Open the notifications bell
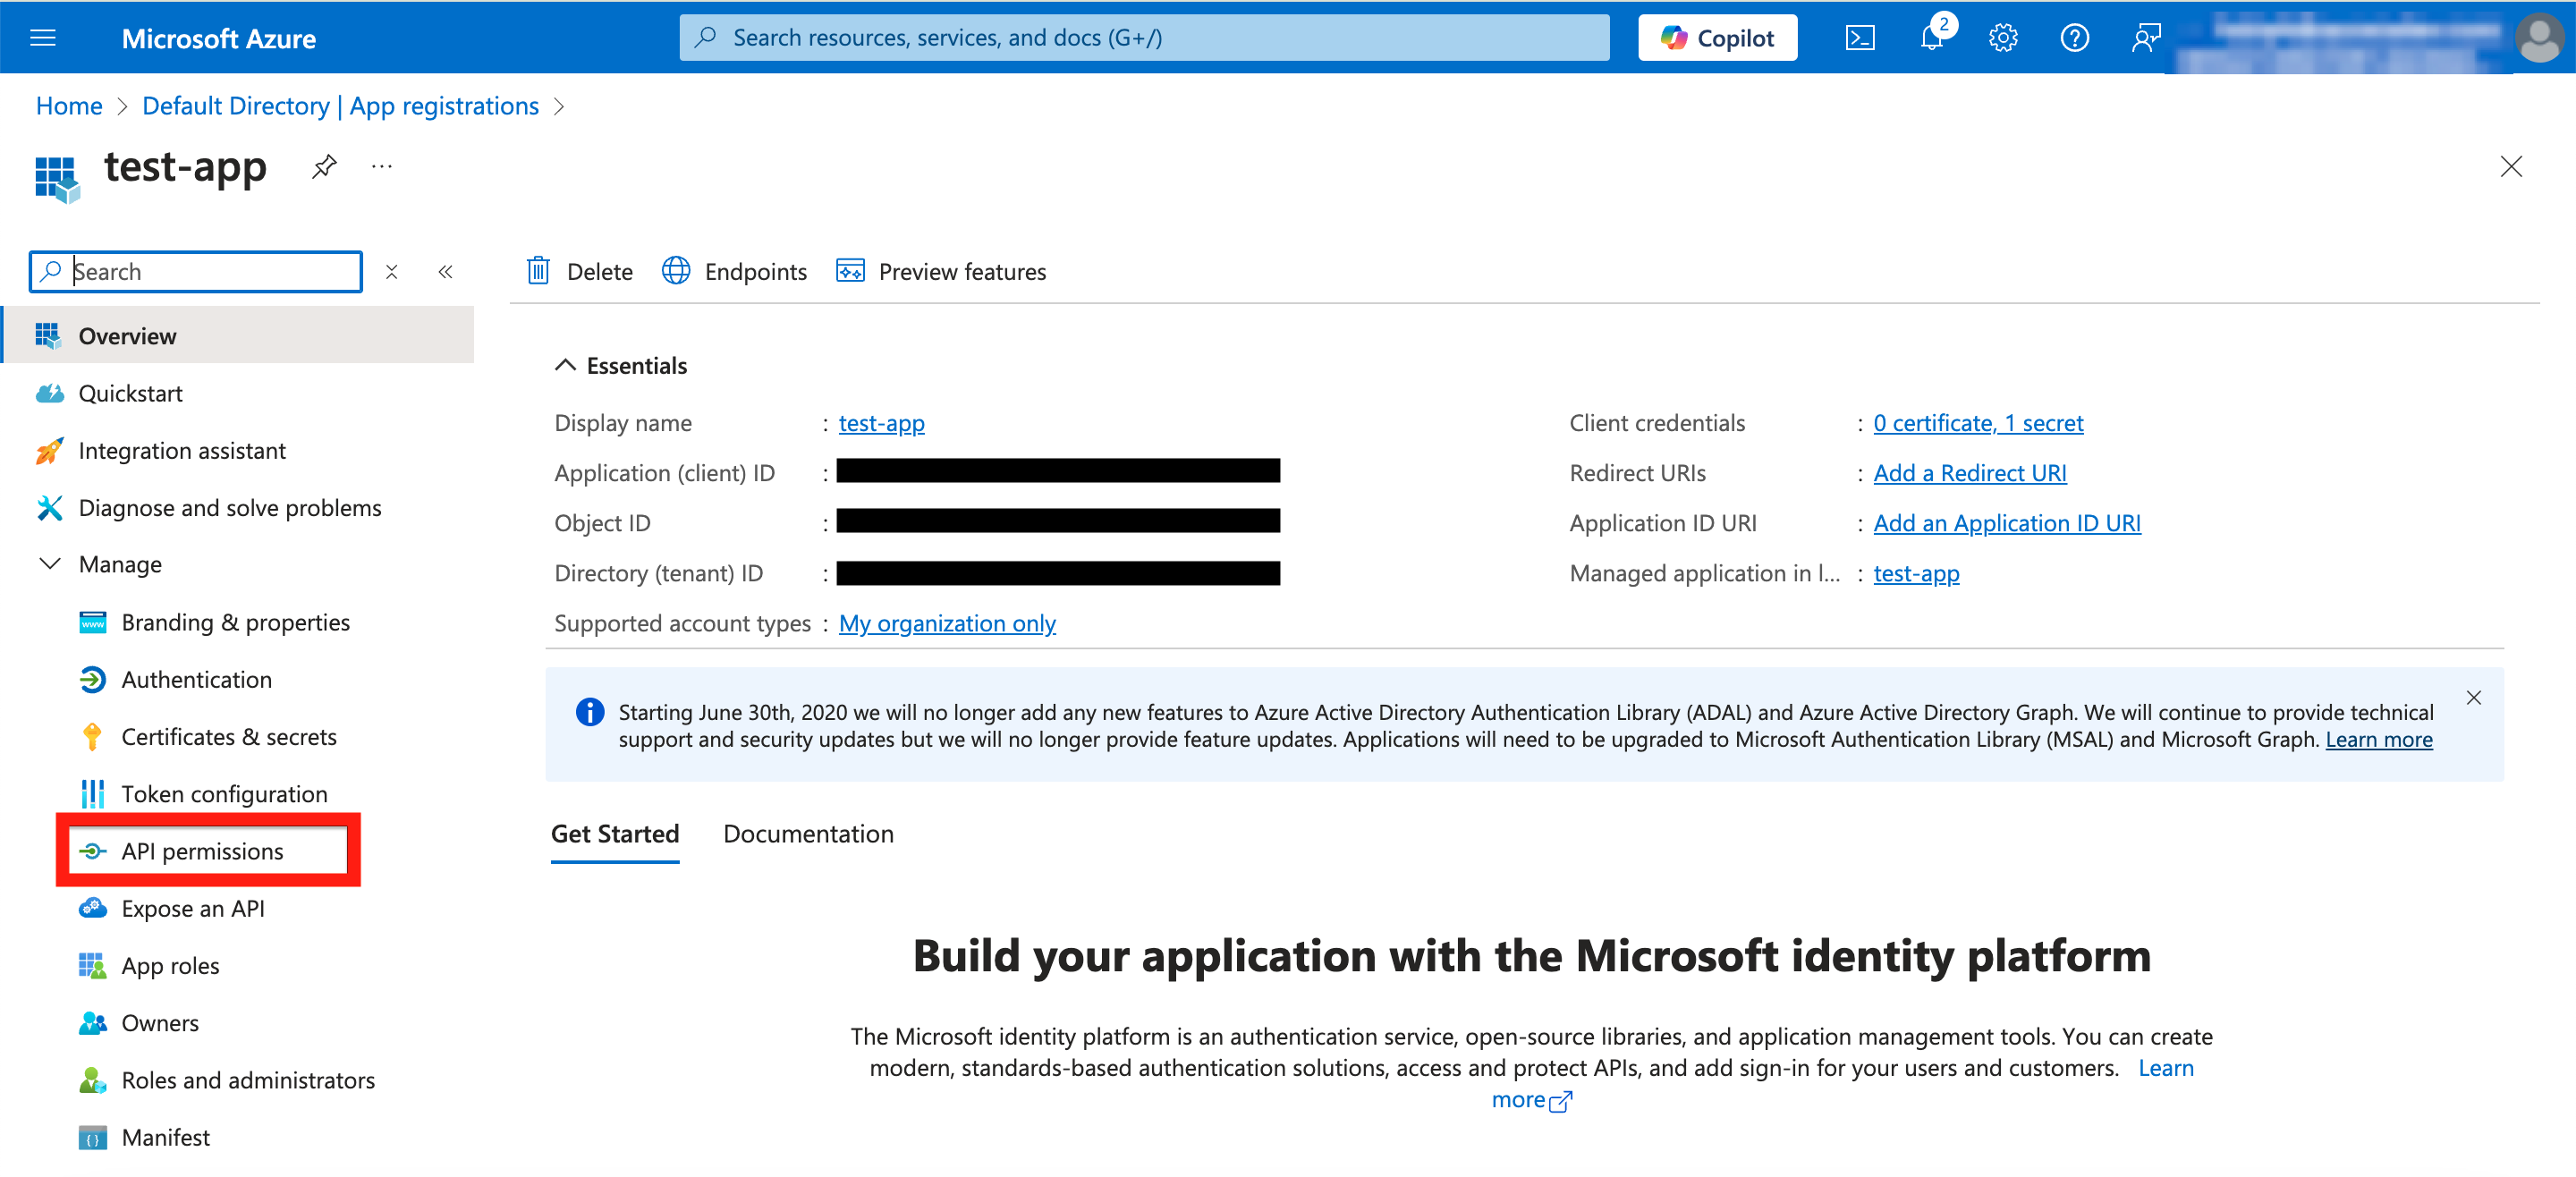Viewport: 2576px width, 1177px height. (x=1932, y=38)
